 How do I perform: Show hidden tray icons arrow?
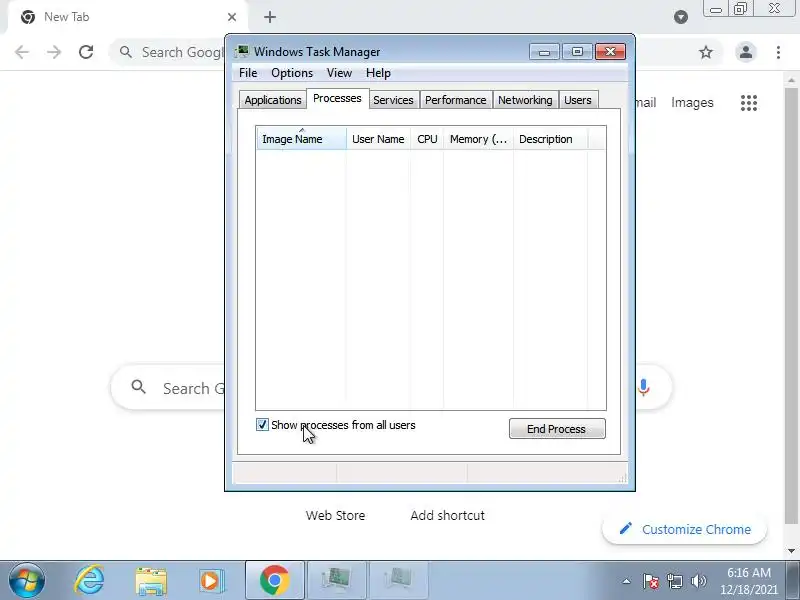tap(627, 581)
